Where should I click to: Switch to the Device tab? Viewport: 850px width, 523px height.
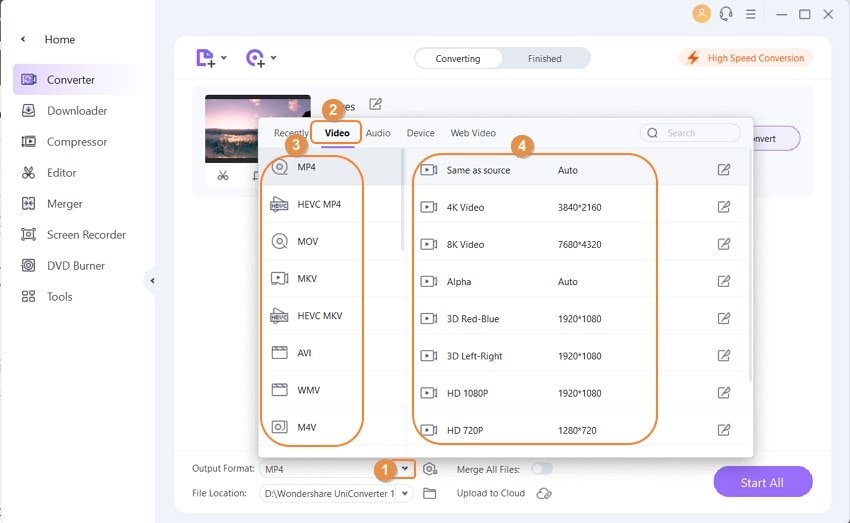pos(420,133)
